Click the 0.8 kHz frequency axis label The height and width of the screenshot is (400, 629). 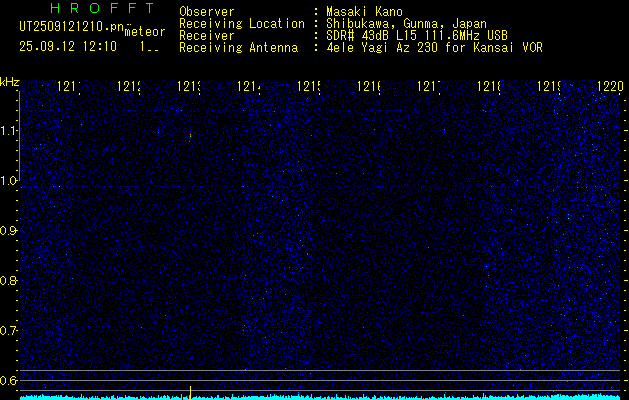8,280
